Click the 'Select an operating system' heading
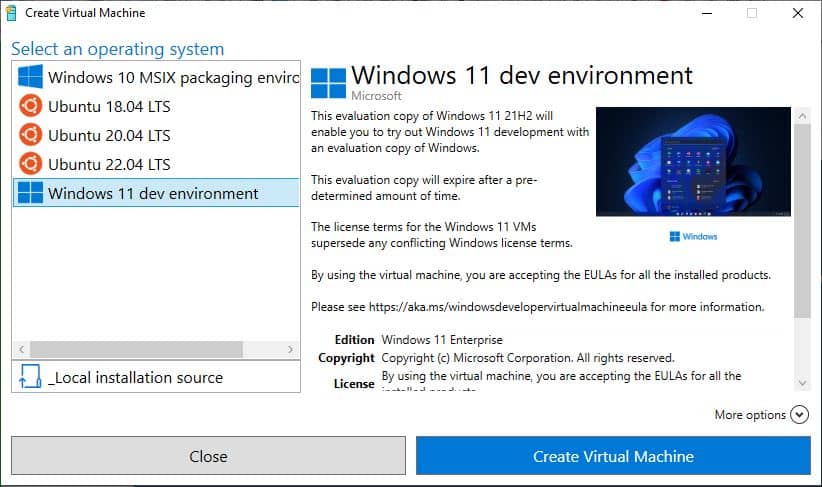 pyautogui.click(x=117, y=49)
